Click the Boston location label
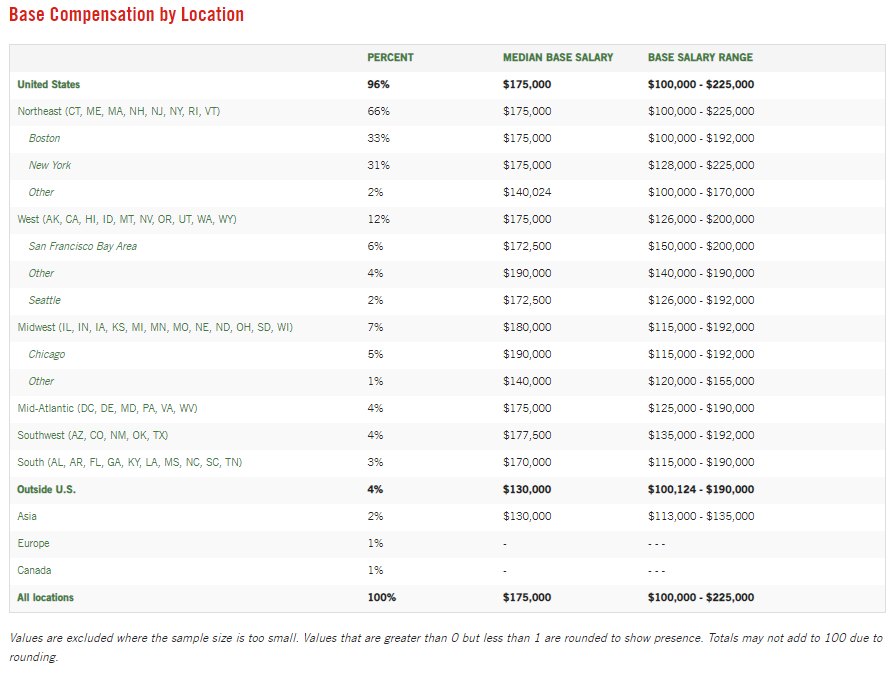 tap(44, 139)
